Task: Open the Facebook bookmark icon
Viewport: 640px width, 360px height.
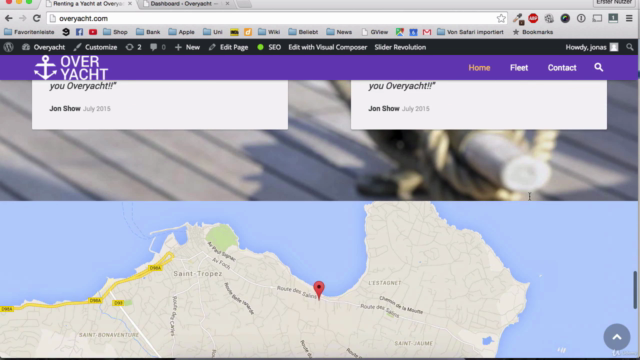Action: coord(79,32)
